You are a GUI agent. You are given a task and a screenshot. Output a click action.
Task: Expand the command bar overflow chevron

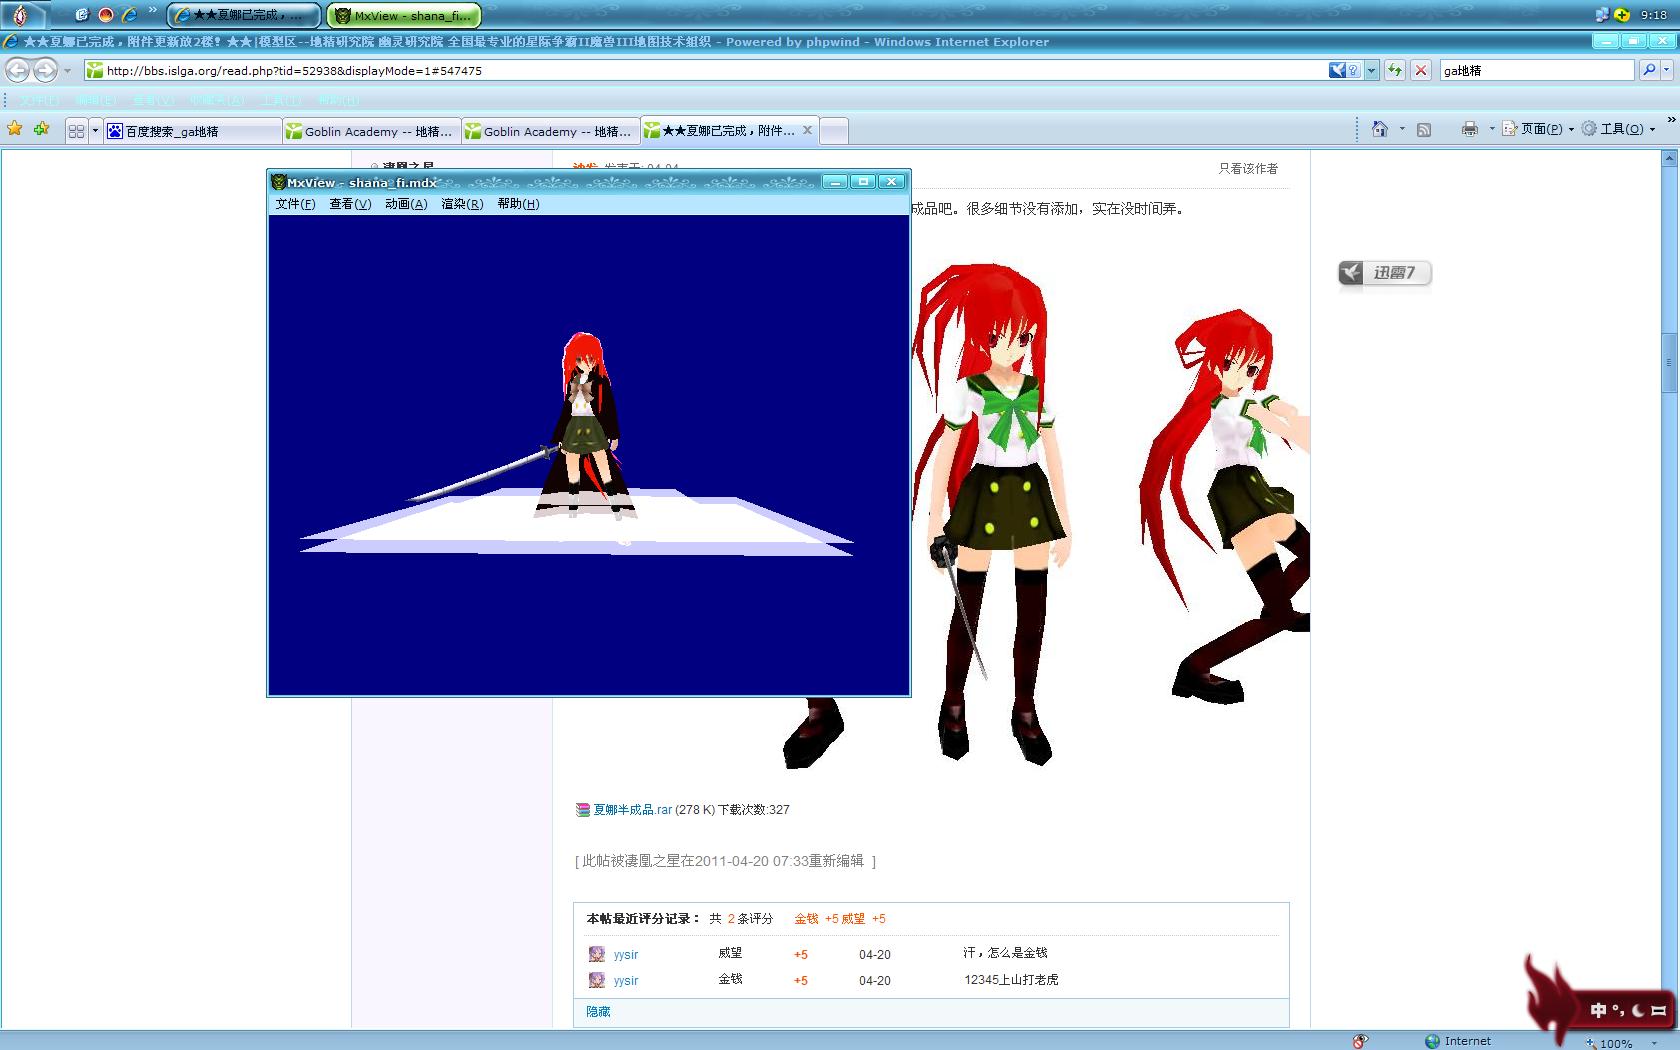[1671, 120]
